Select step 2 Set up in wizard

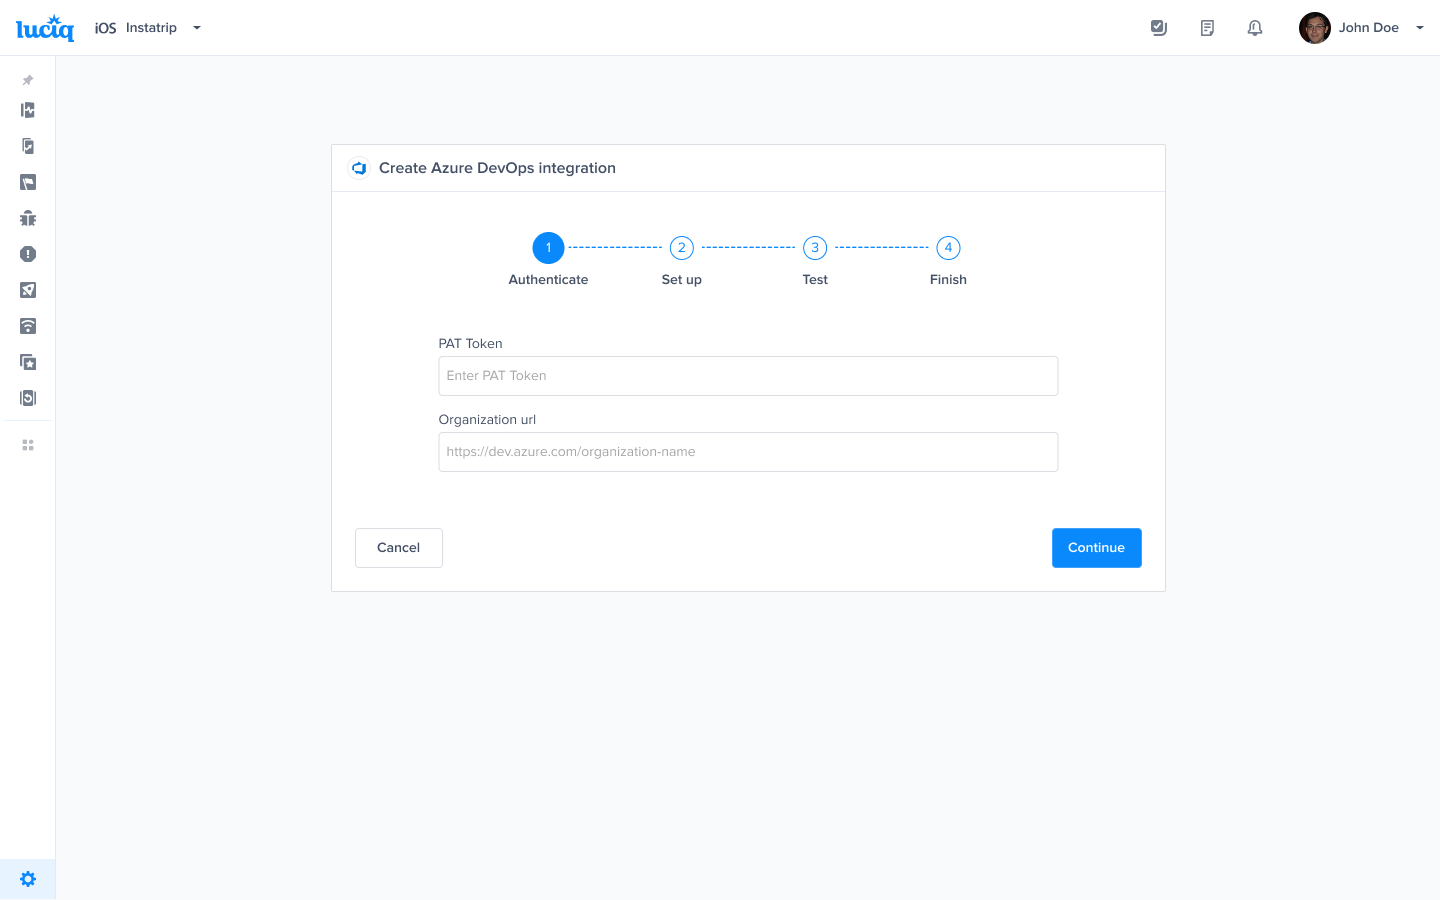point(682,248)
